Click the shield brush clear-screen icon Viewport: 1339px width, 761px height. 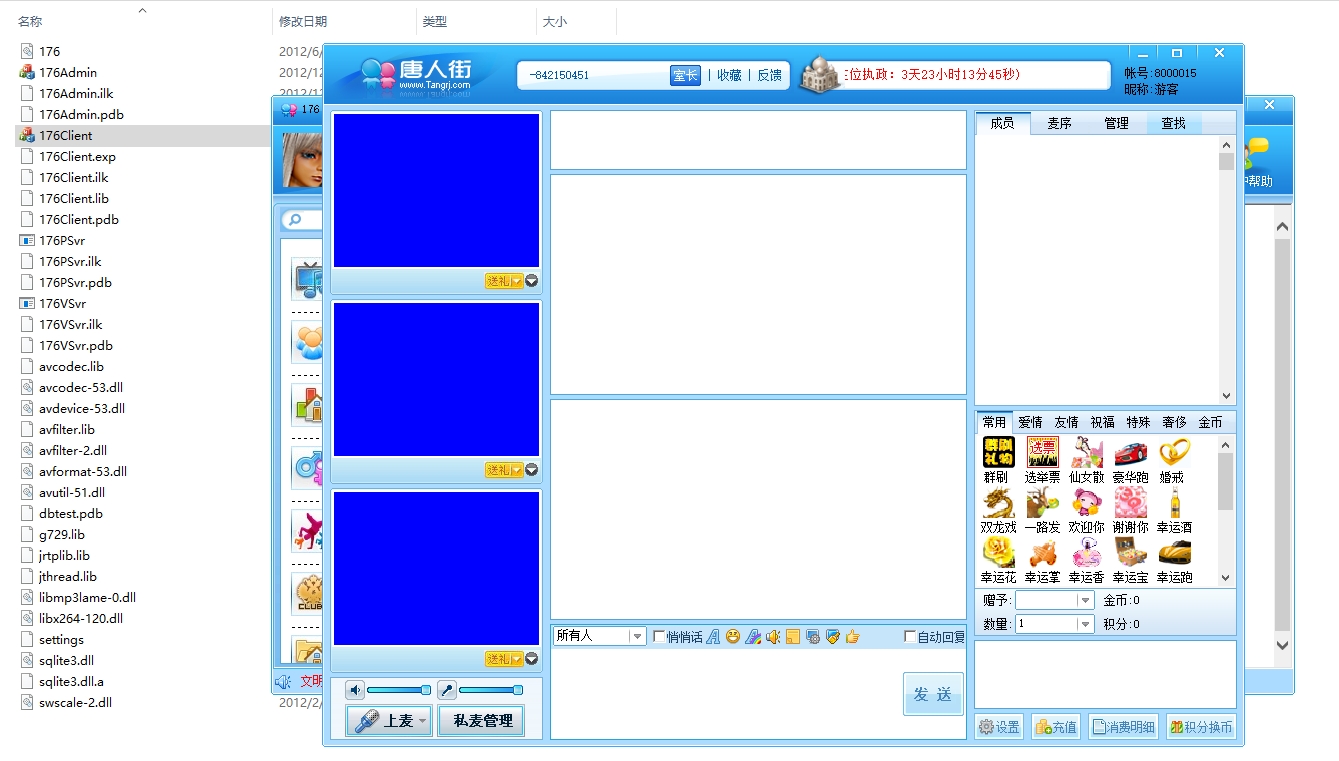pos(832,636)
